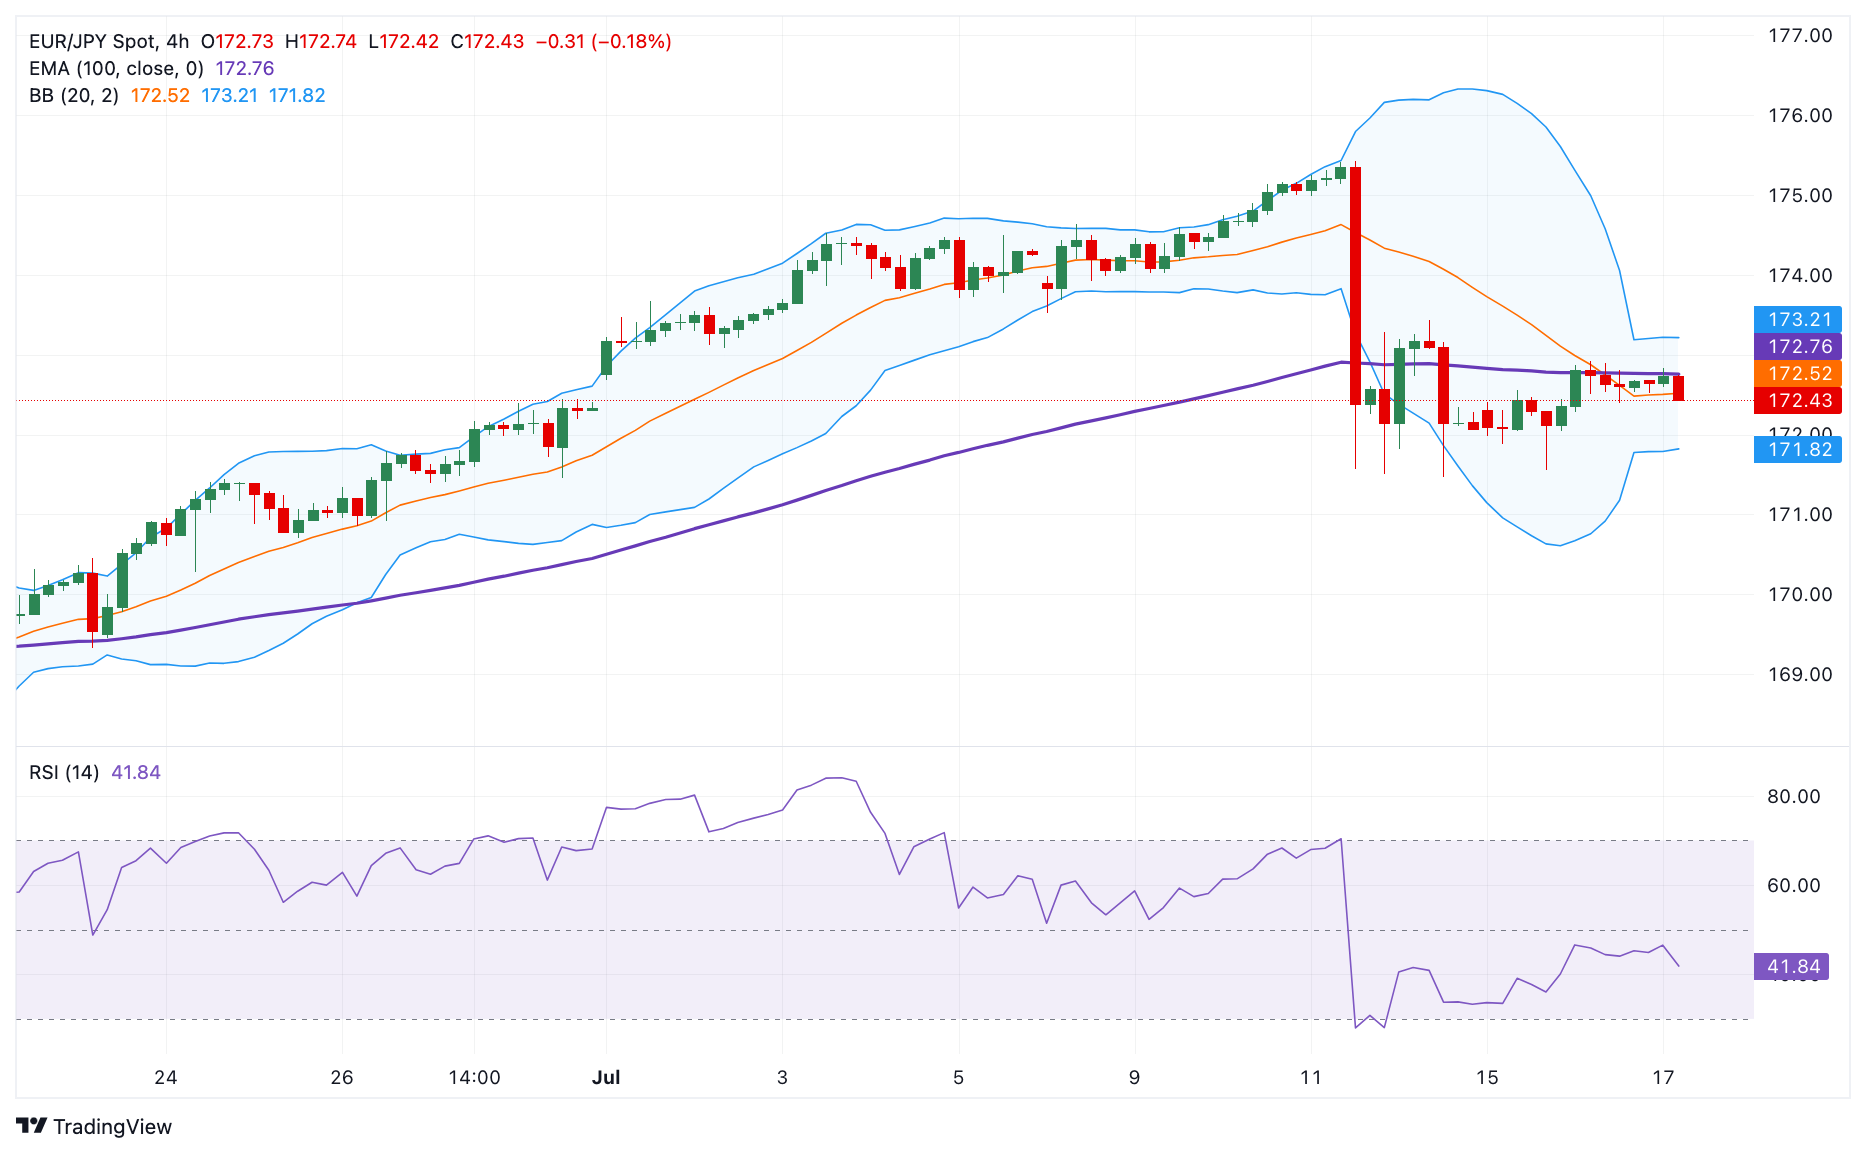The height and width of the screenshot is (1154, 1866).
Task: Click the Jul label on the time axis
Action: click(606, 1077)
